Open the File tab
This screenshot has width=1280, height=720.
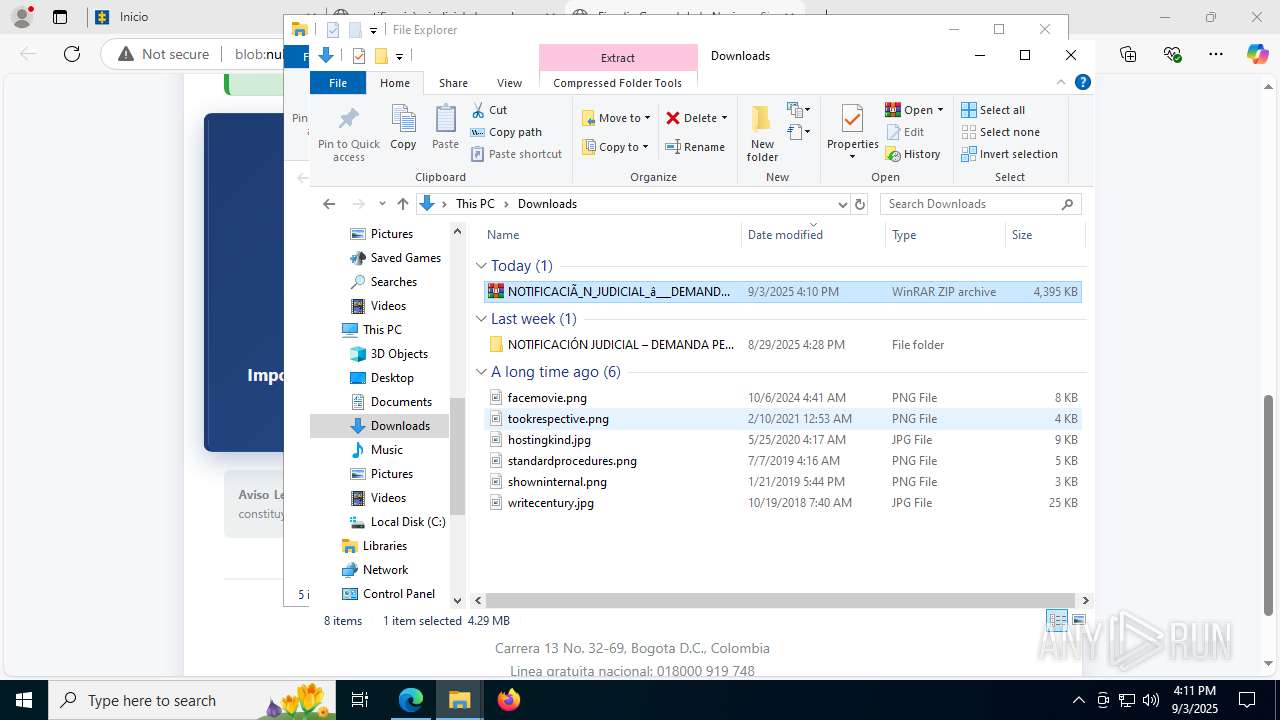(x=338, y=83)
